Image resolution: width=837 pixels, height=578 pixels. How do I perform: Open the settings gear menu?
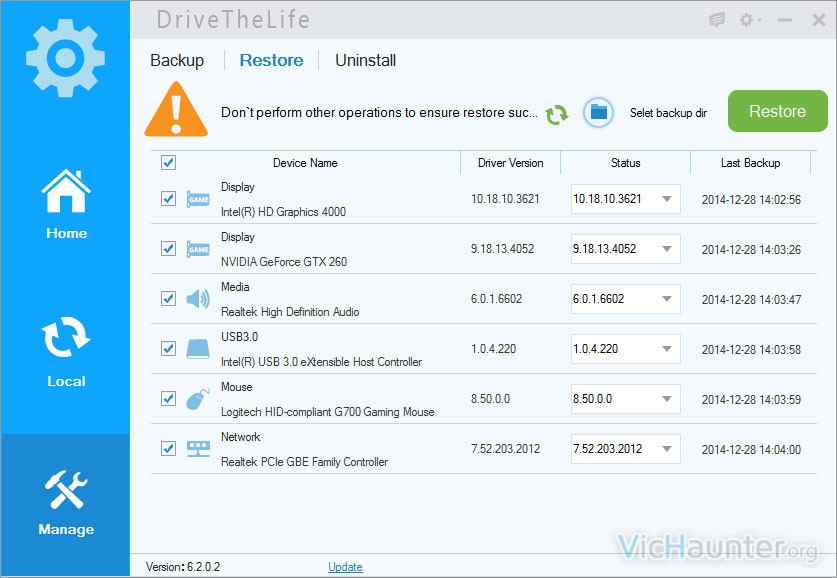click(749, 20)
